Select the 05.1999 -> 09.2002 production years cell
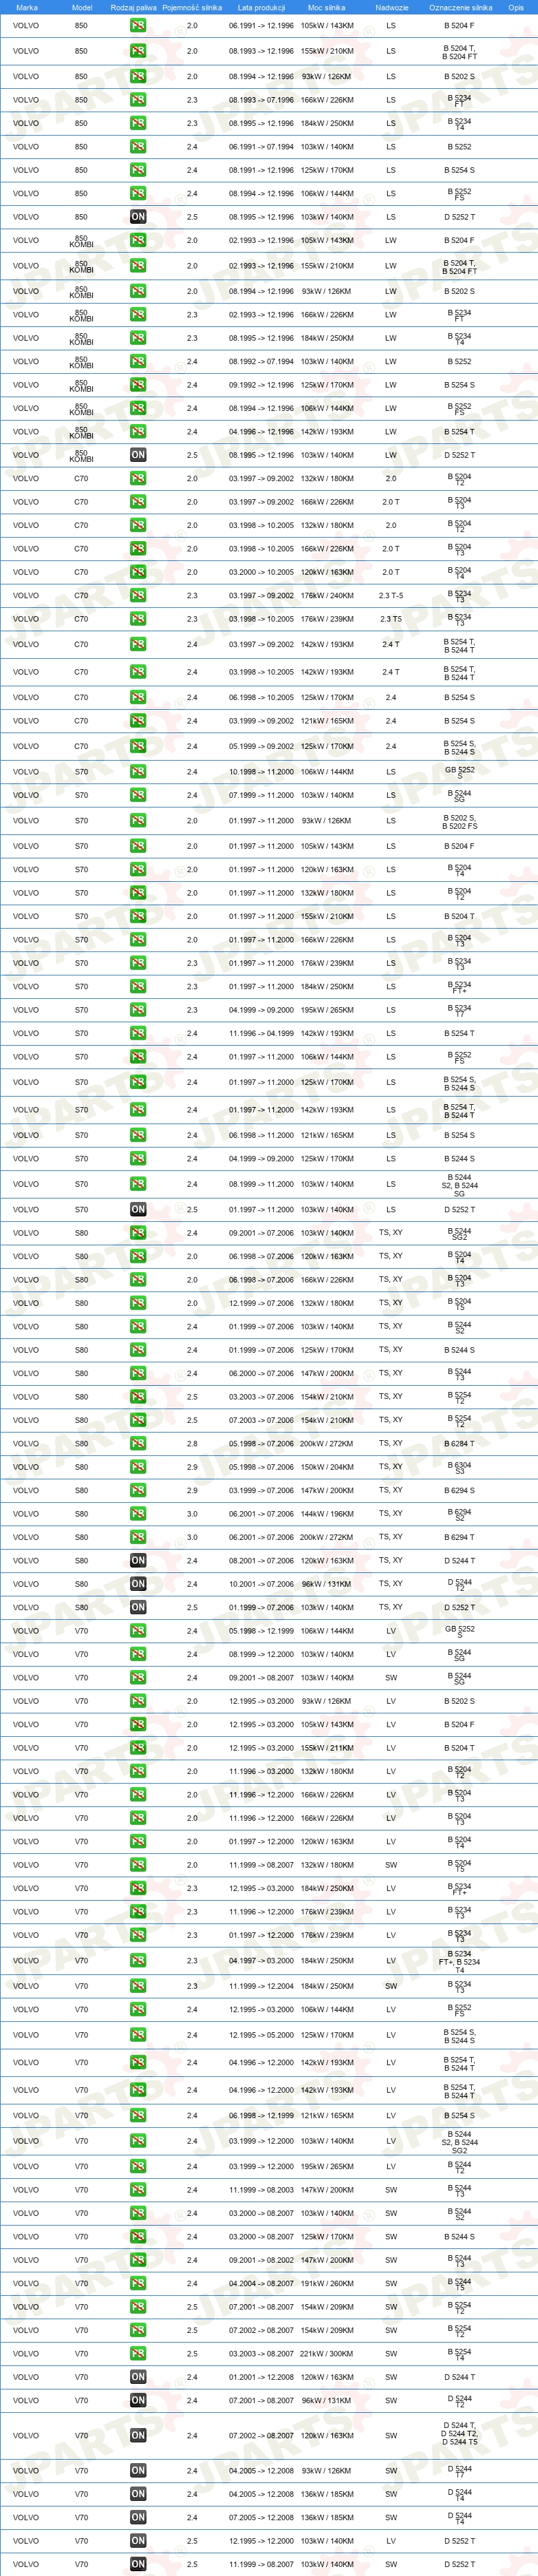 coord(261,746)
